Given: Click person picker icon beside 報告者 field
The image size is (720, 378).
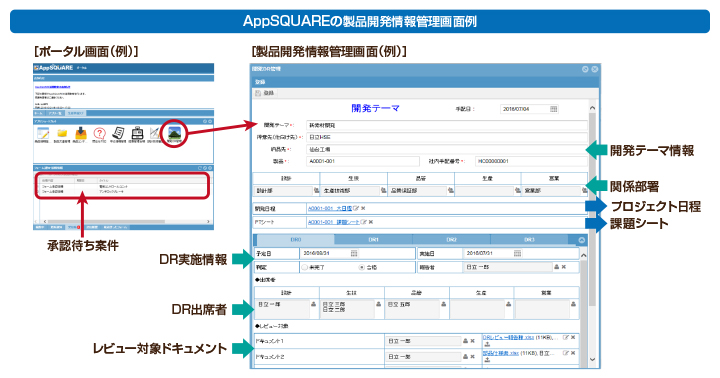Looking at the screenshot, I should point(557,267).
